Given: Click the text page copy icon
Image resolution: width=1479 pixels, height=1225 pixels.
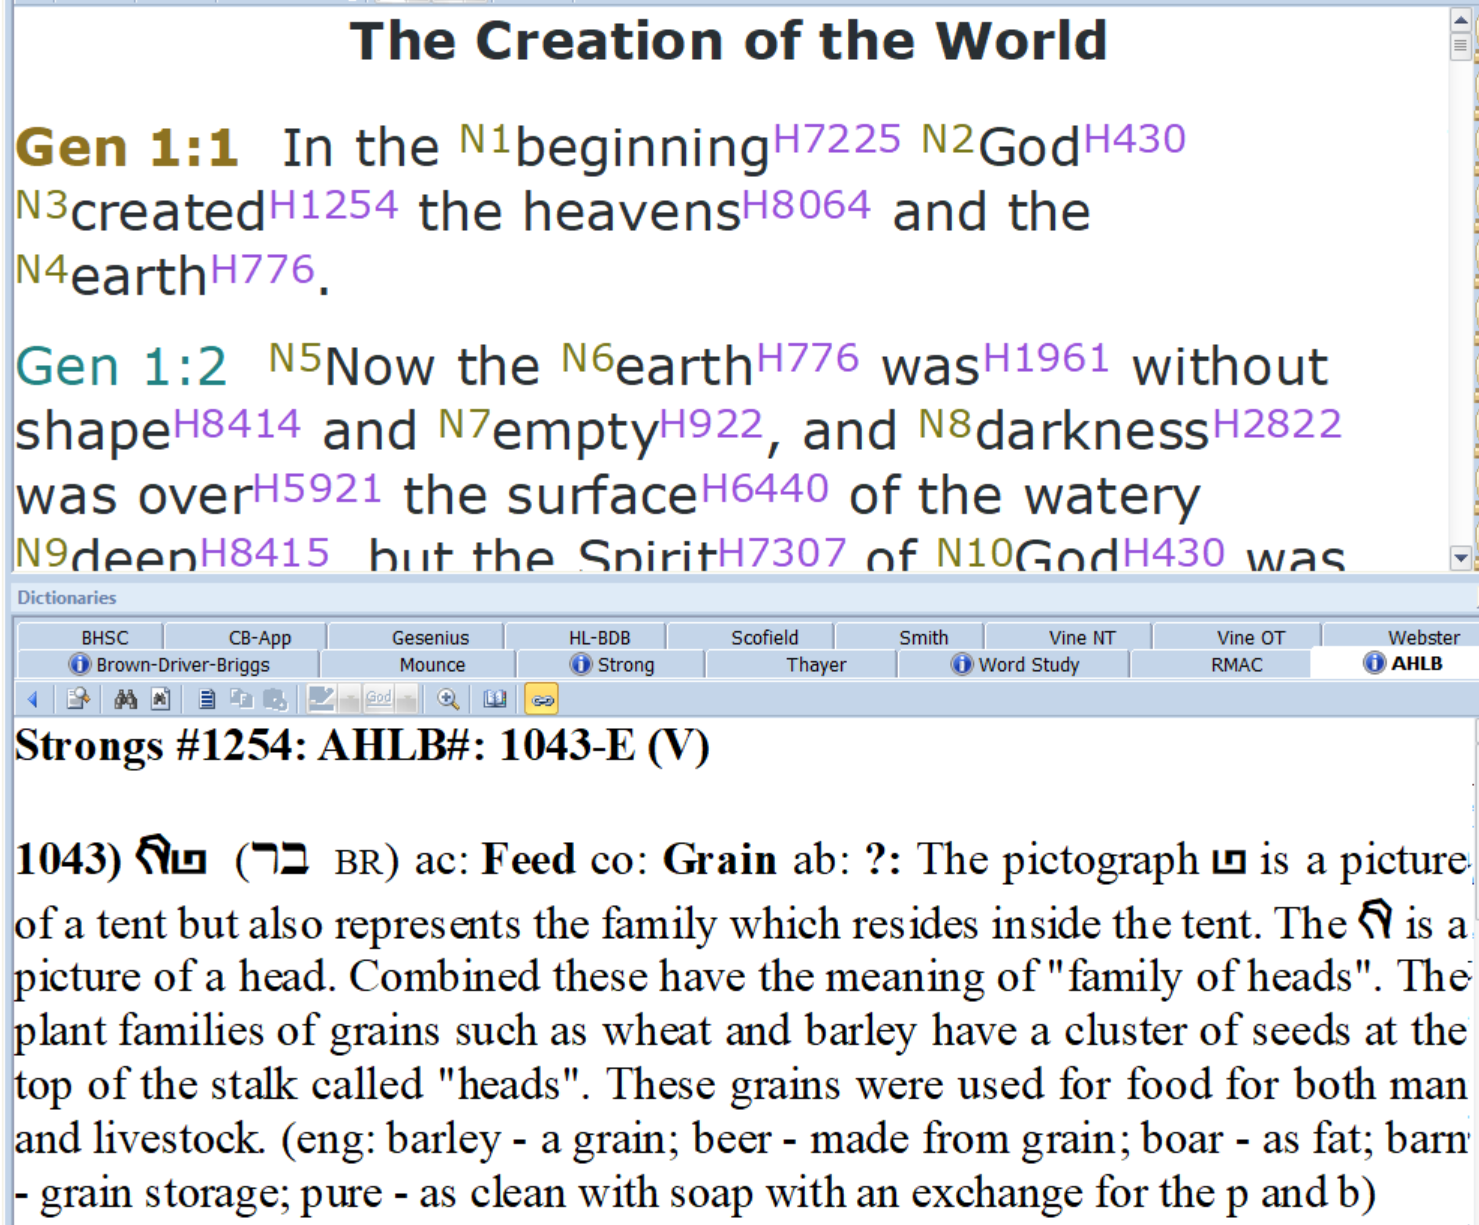Looking at the screenshot, I should tap(207, 699).
